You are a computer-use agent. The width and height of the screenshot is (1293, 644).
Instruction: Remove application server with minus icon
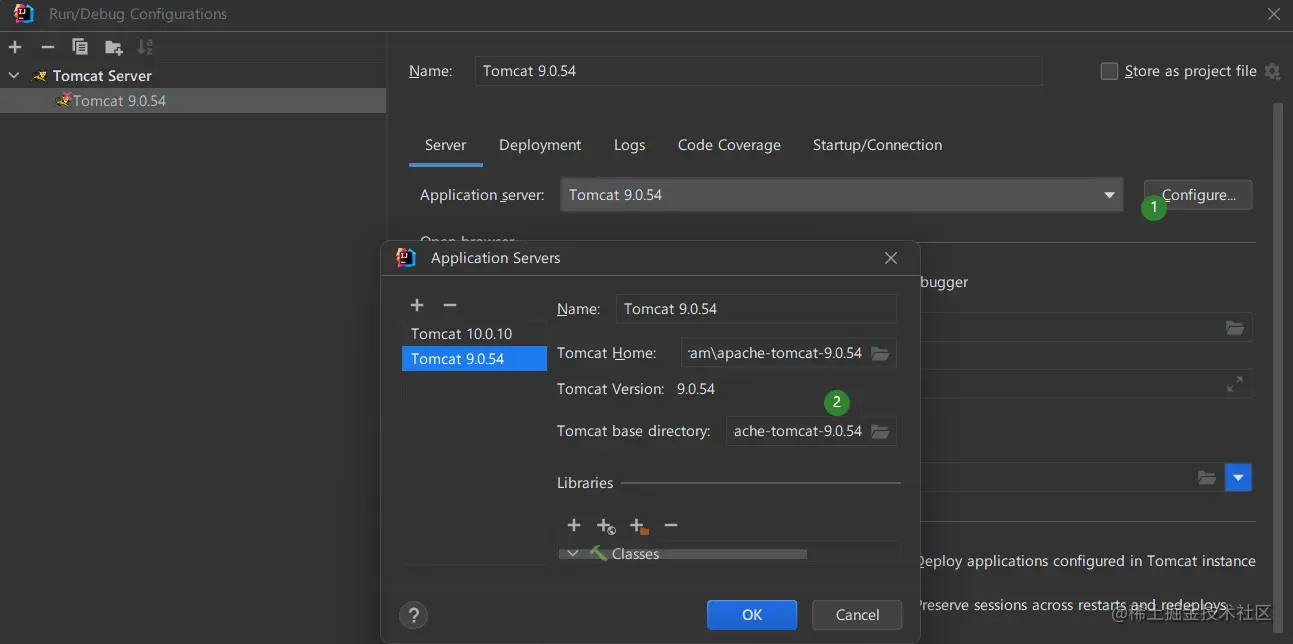click(450, 305)
